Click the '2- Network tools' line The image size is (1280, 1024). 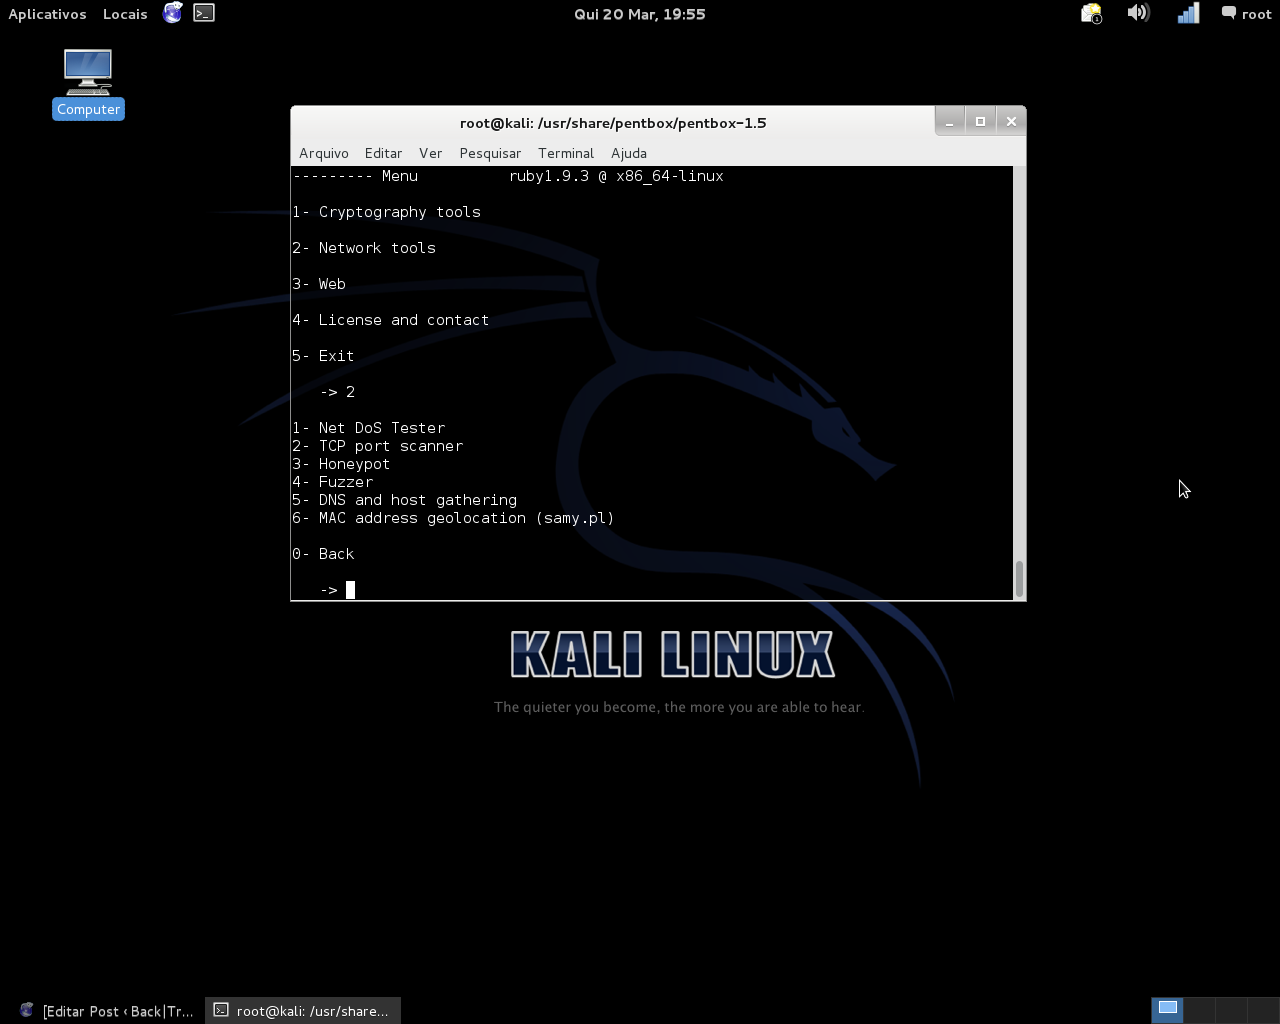(364, 248)
